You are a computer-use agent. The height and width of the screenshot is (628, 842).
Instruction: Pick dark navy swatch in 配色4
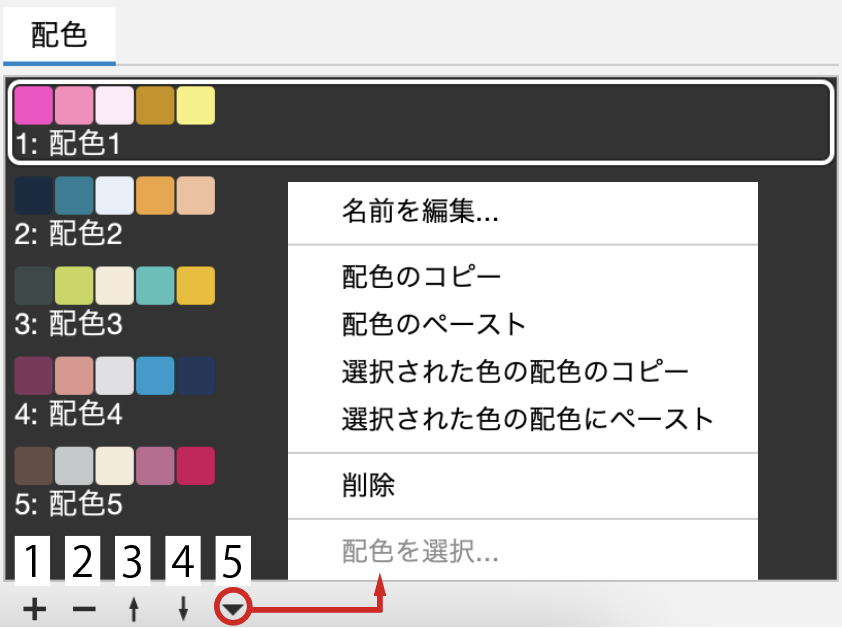coord(195,376)
